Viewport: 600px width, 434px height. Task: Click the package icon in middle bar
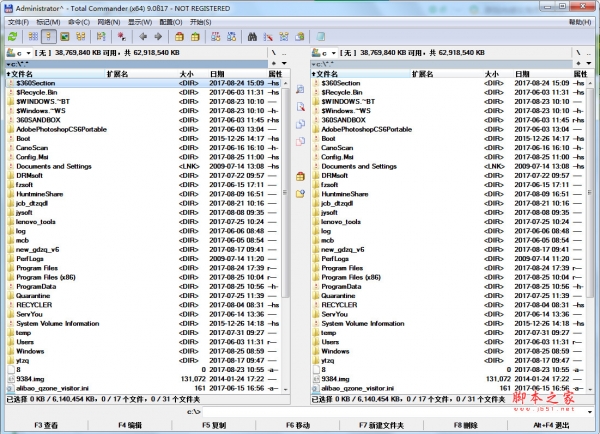pyautogui.click(x=300, y=176)
